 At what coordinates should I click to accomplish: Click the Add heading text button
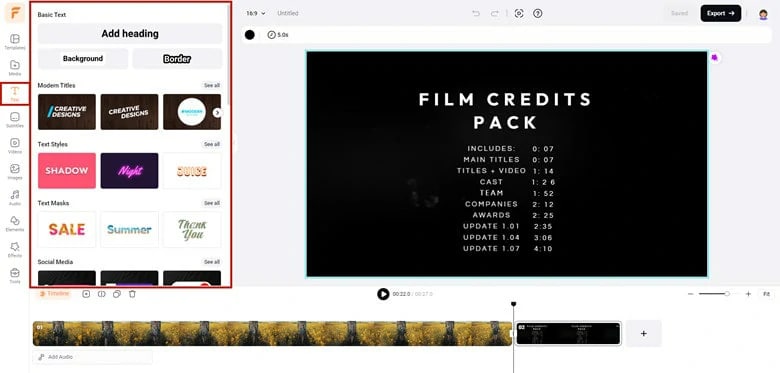click(130, 34)
